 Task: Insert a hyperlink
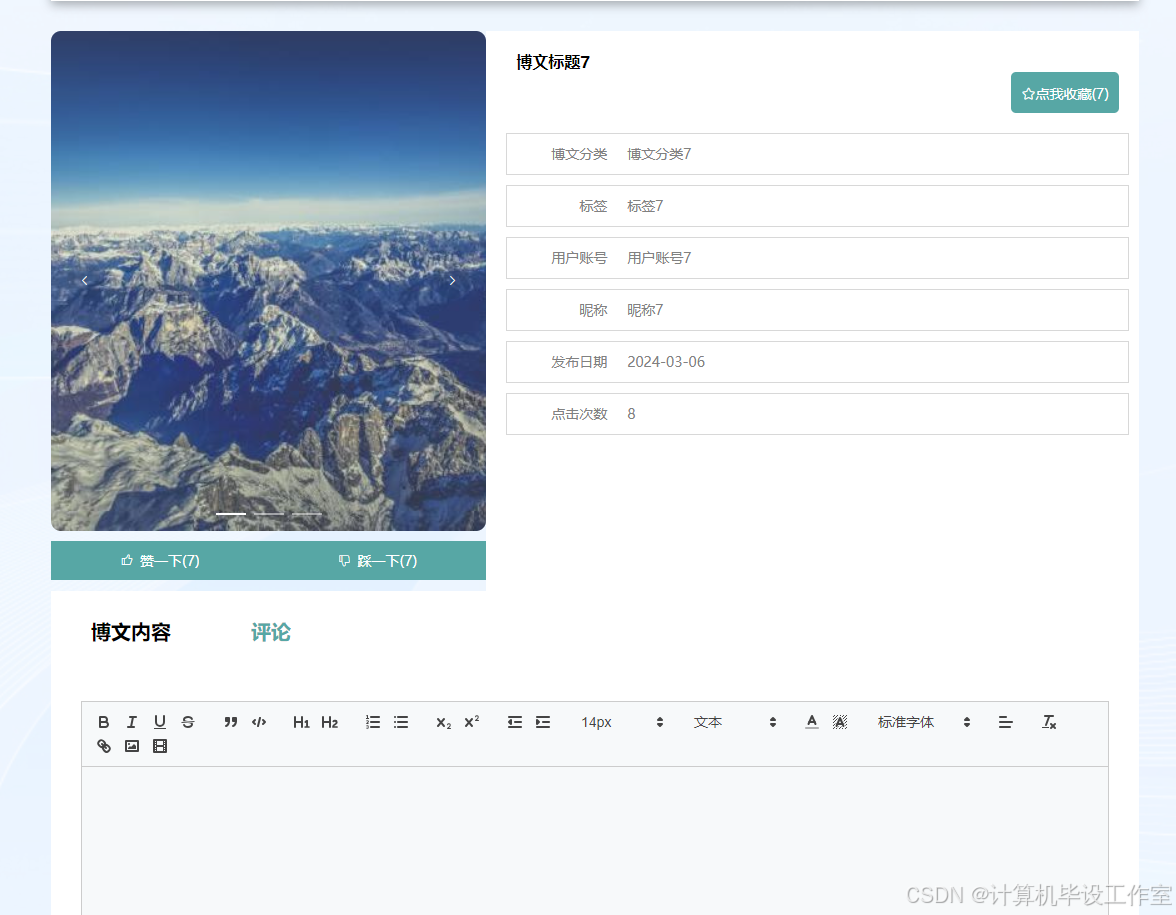[104, 746]
